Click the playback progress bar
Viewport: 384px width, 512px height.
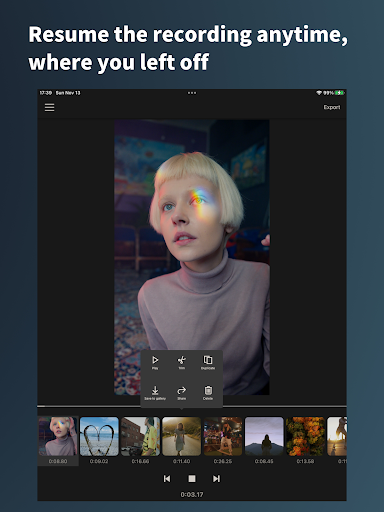[x=192, y=406]
